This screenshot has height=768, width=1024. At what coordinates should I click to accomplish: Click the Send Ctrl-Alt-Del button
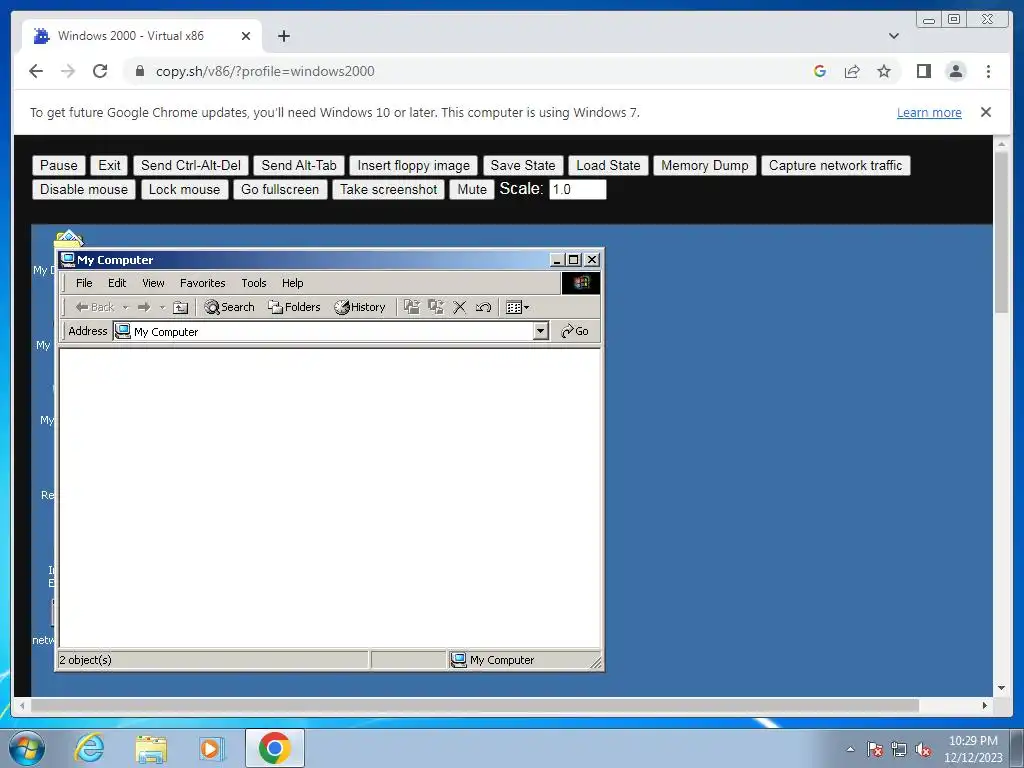coord(191,165)
